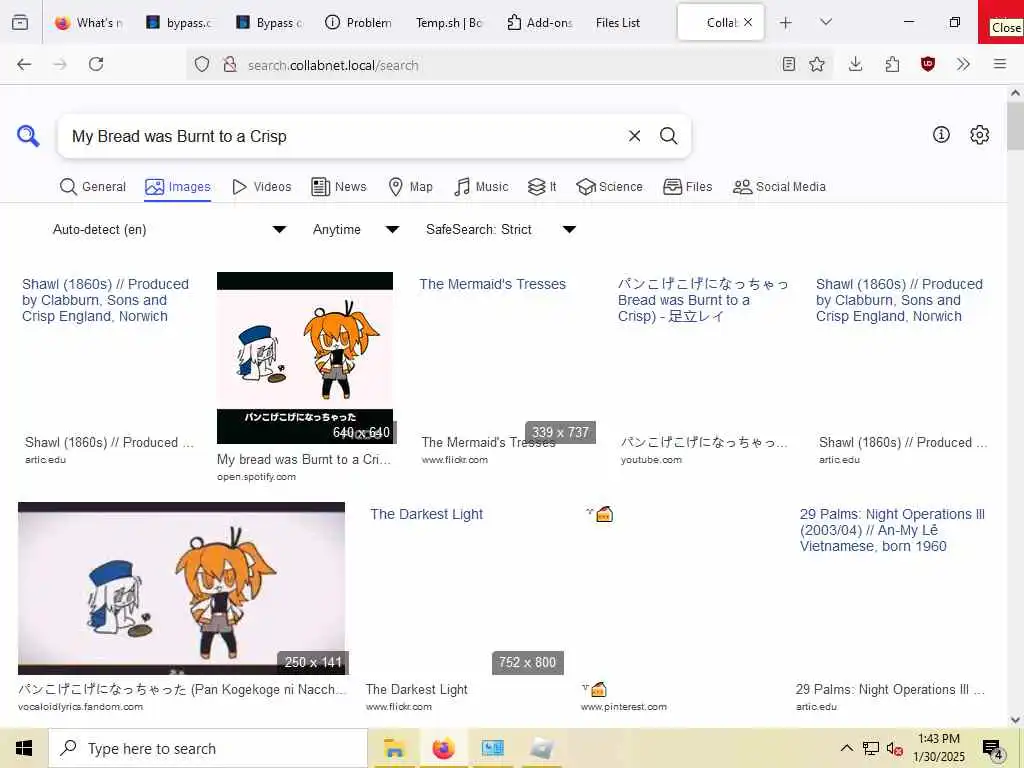Open the SafeSearch: Strict dropdown

coord(500,229)
